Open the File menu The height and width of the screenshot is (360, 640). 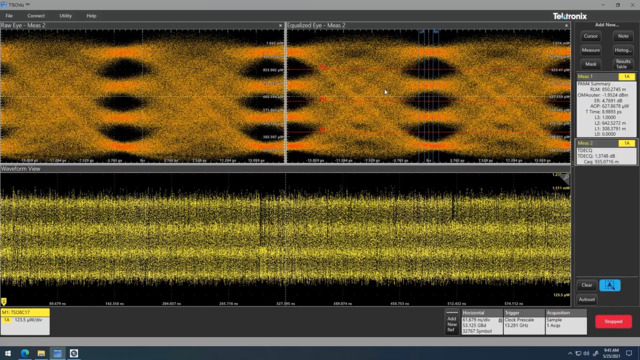click(x=9, y=16)
